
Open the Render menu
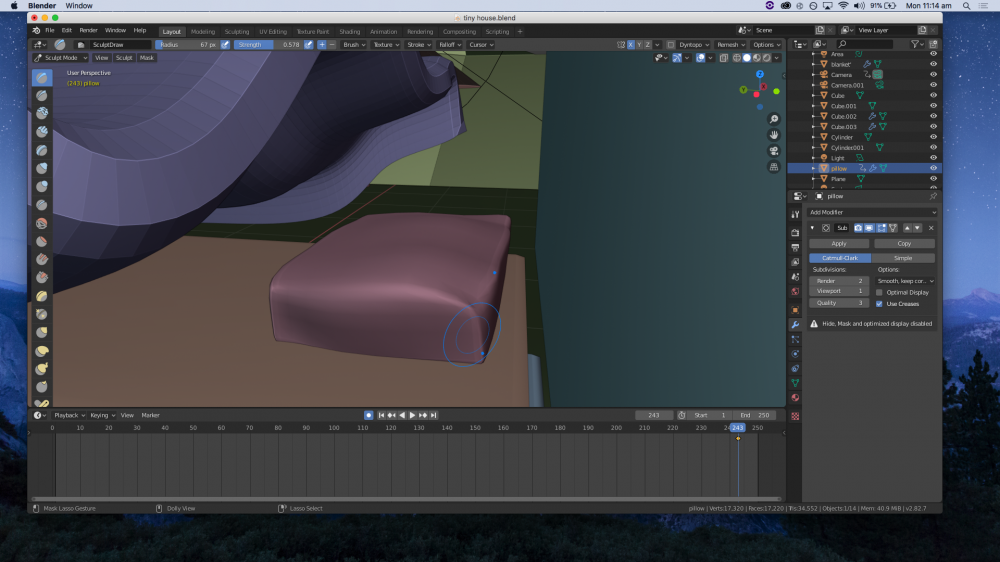click(89, 31)
